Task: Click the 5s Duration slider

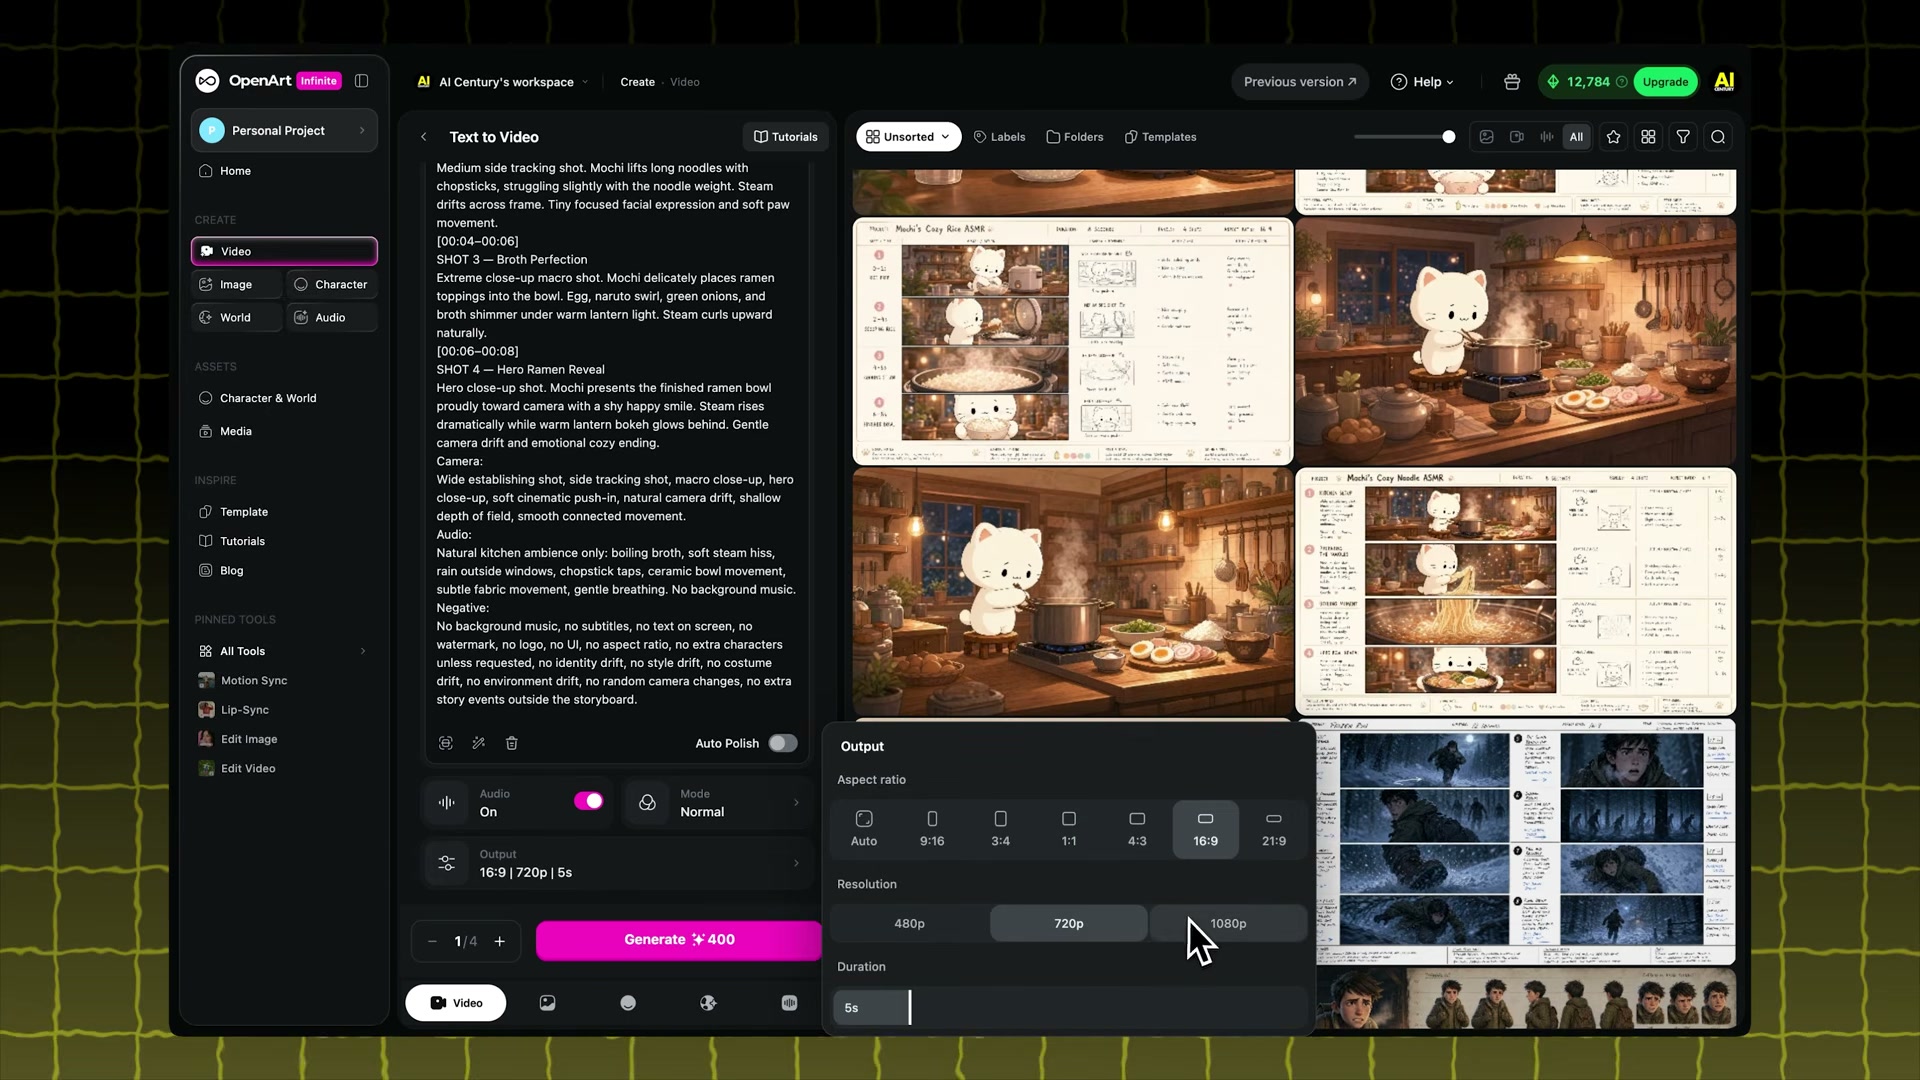Action: [x=1069, y=1007]
